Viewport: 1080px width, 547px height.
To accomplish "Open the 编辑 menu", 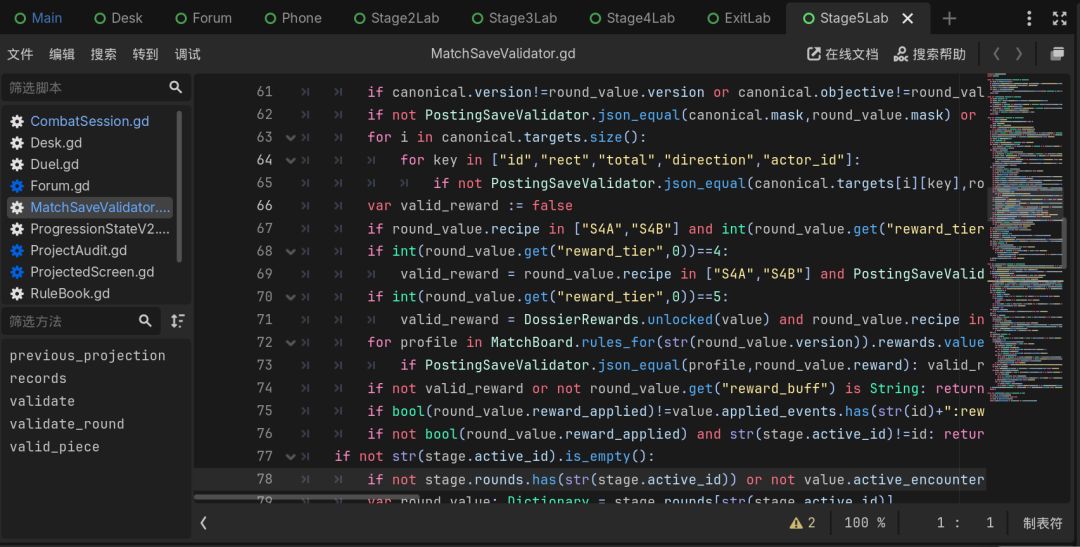I will 62,54.
